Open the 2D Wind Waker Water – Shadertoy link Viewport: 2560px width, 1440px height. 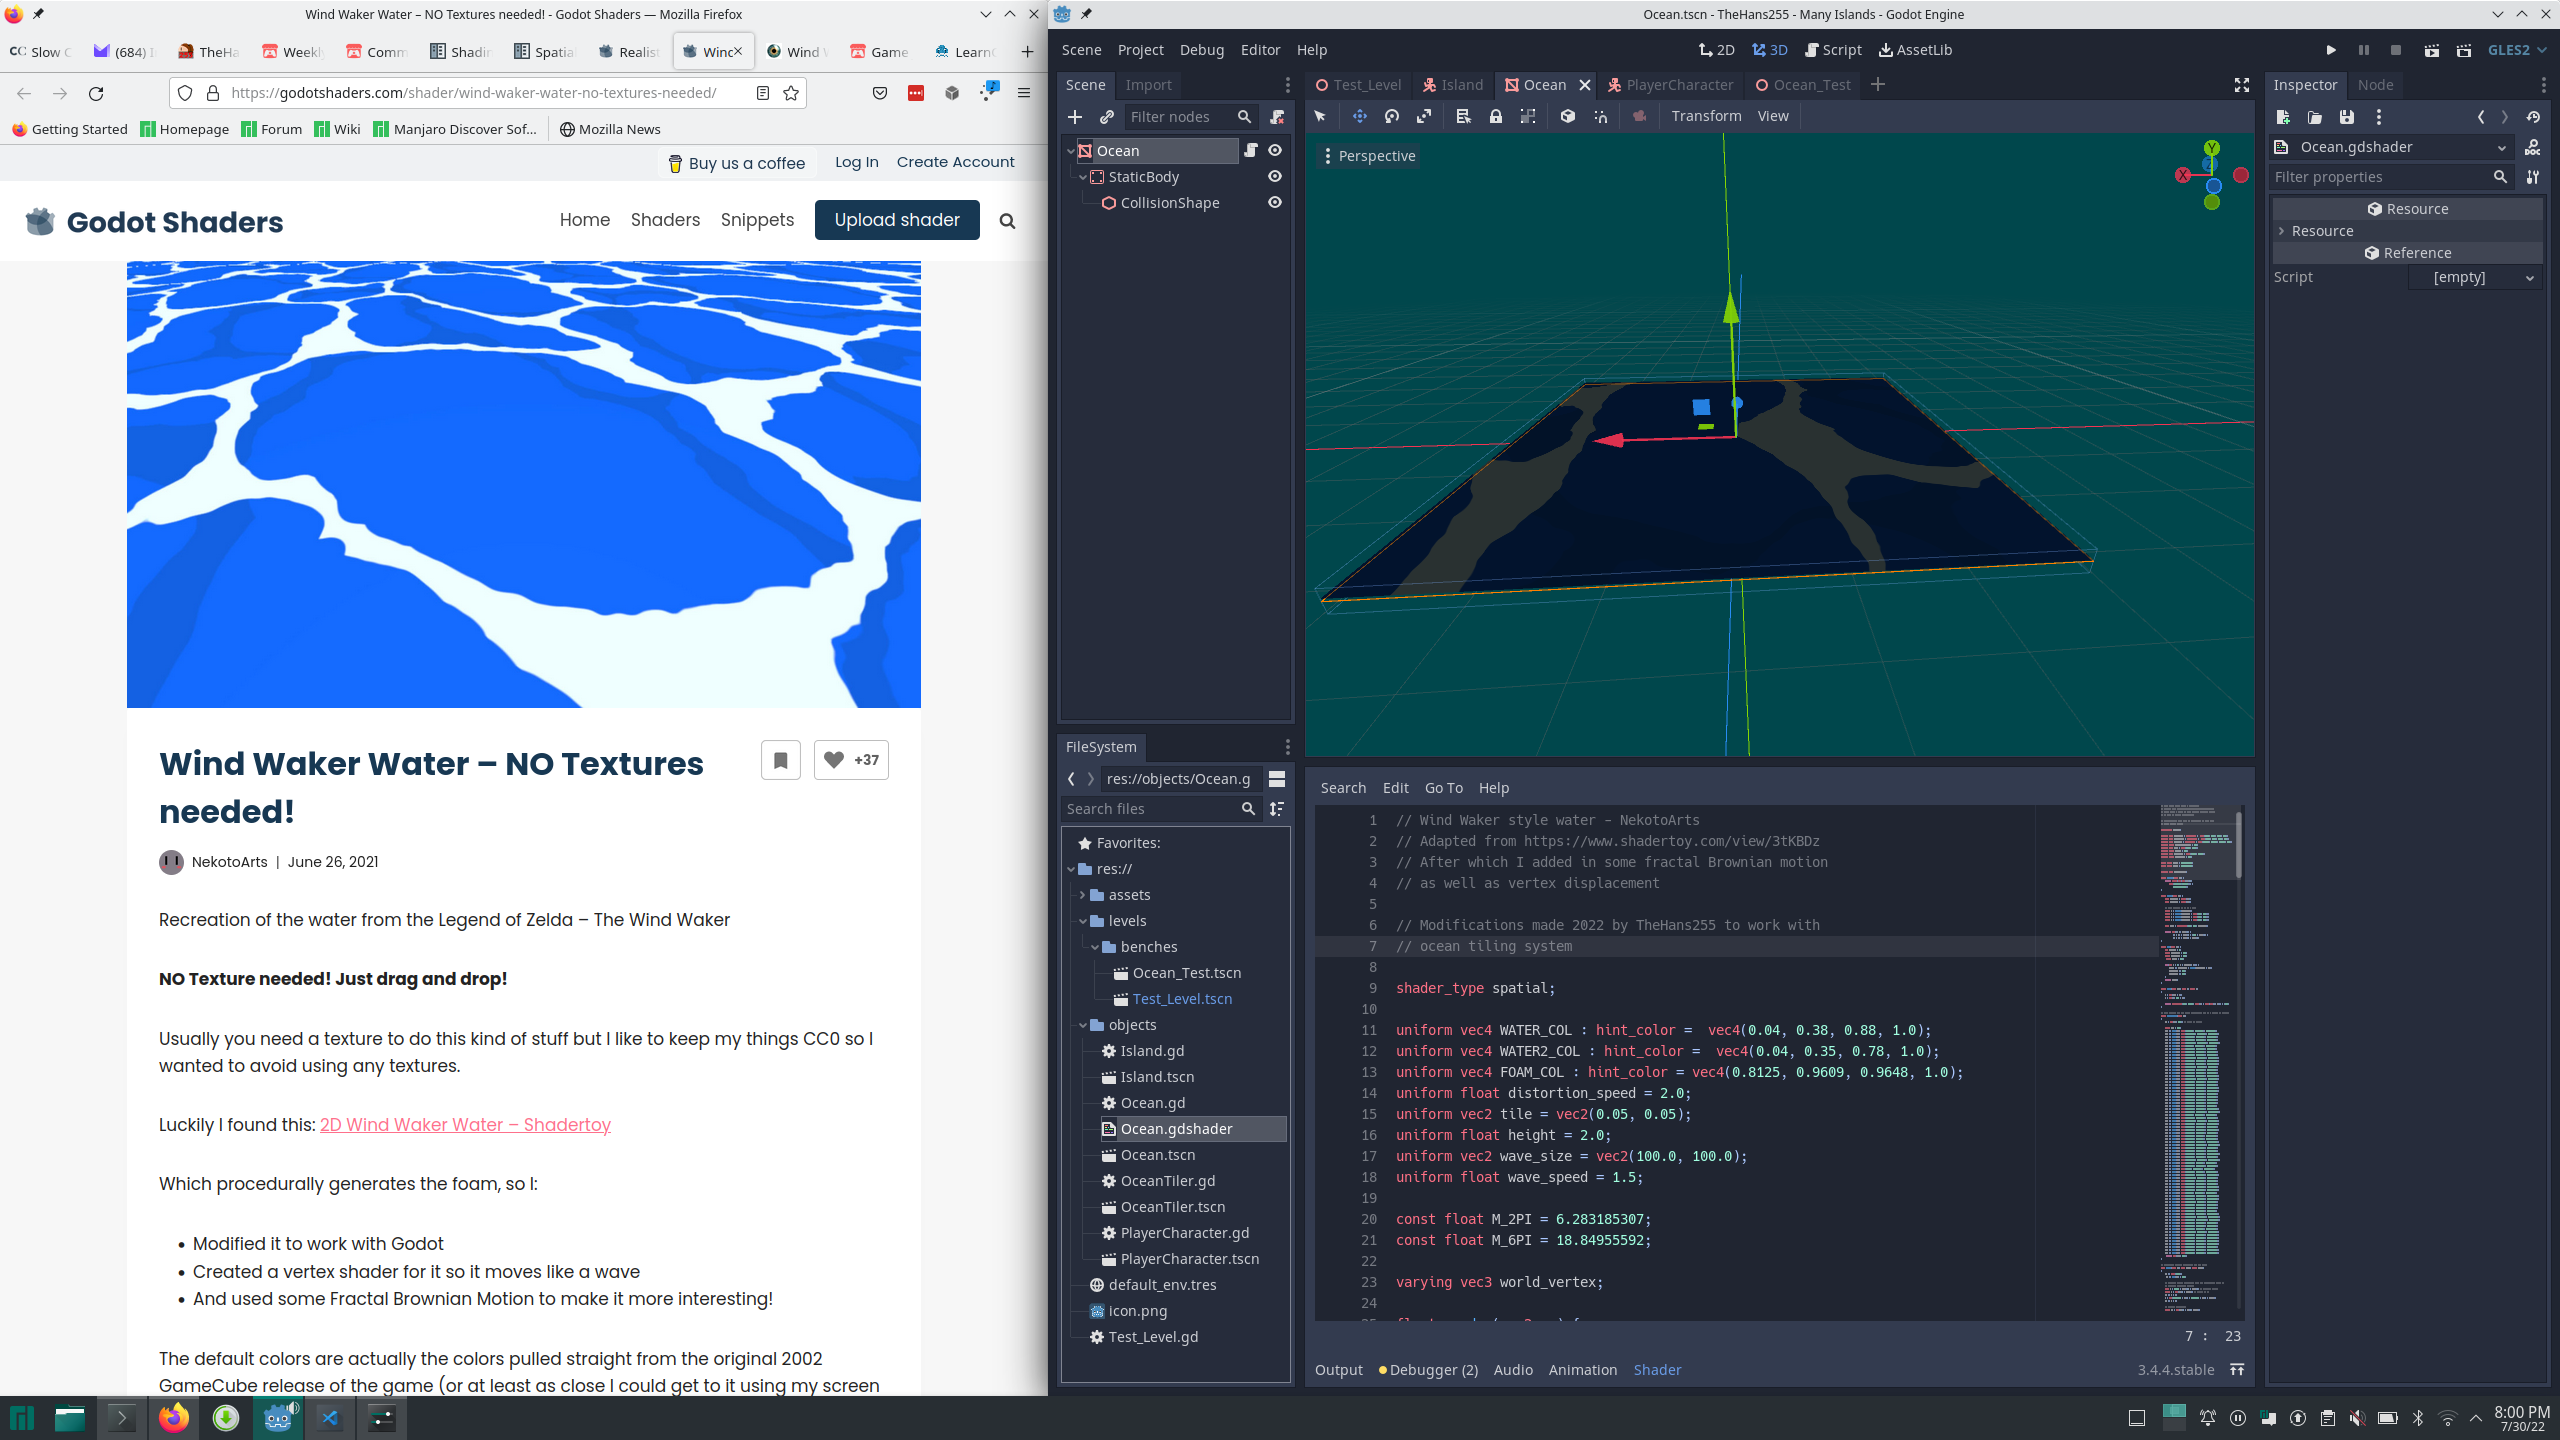[465, 1125]
